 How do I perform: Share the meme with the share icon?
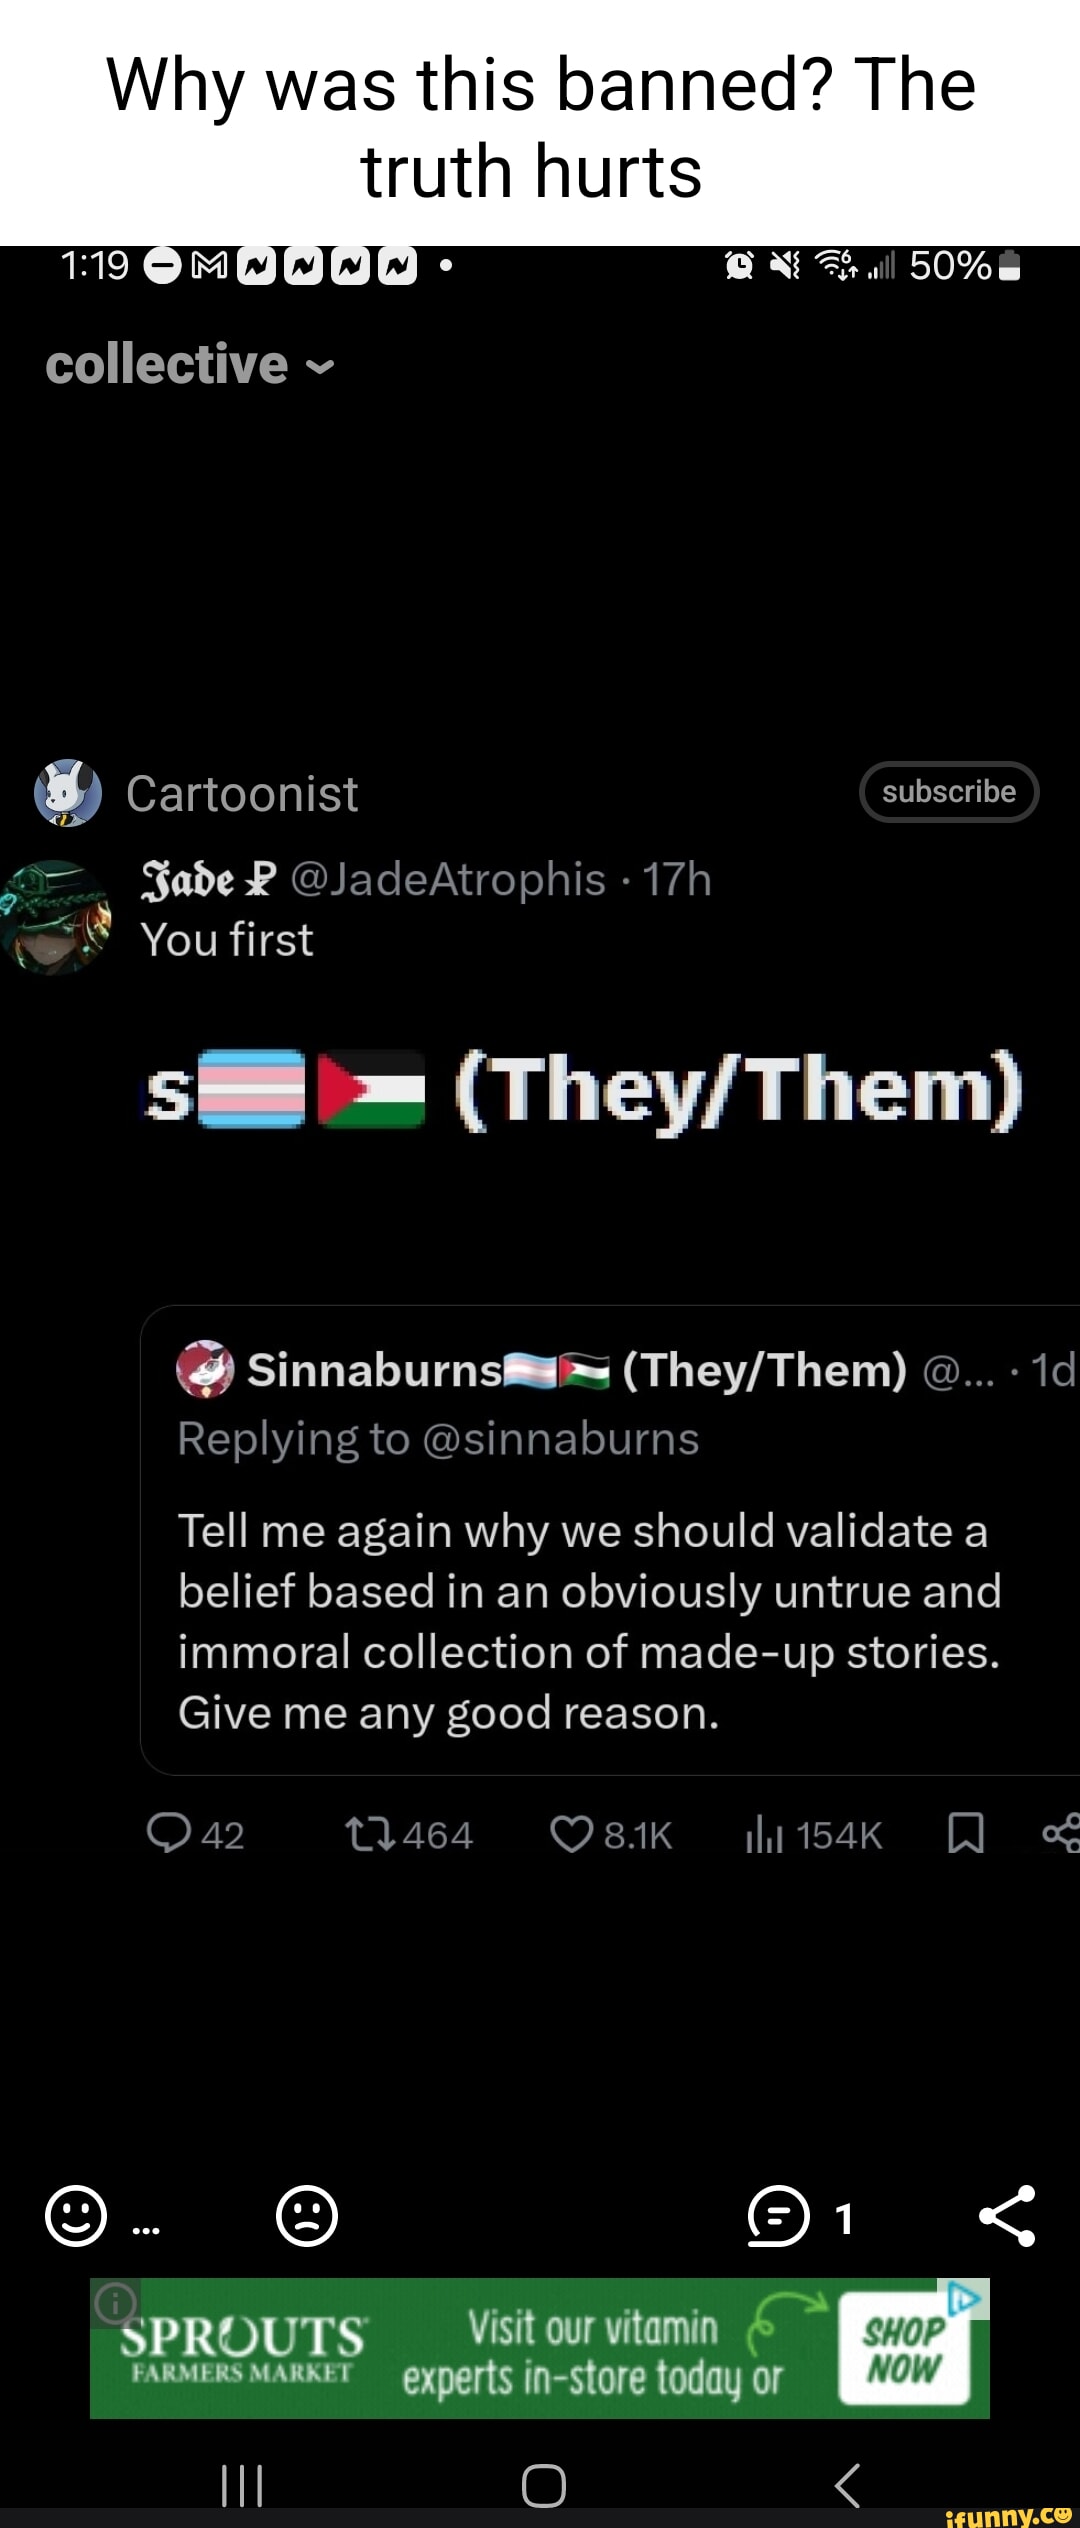click(x=1007, y=2217)
